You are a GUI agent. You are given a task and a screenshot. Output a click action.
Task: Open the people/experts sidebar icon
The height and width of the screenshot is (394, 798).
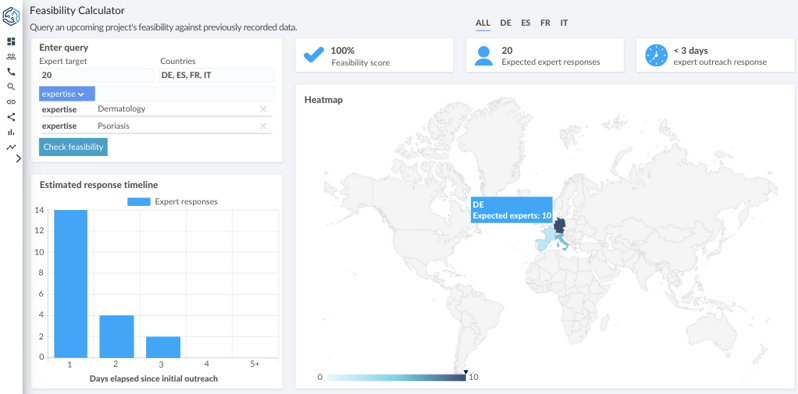pos(11,57)
